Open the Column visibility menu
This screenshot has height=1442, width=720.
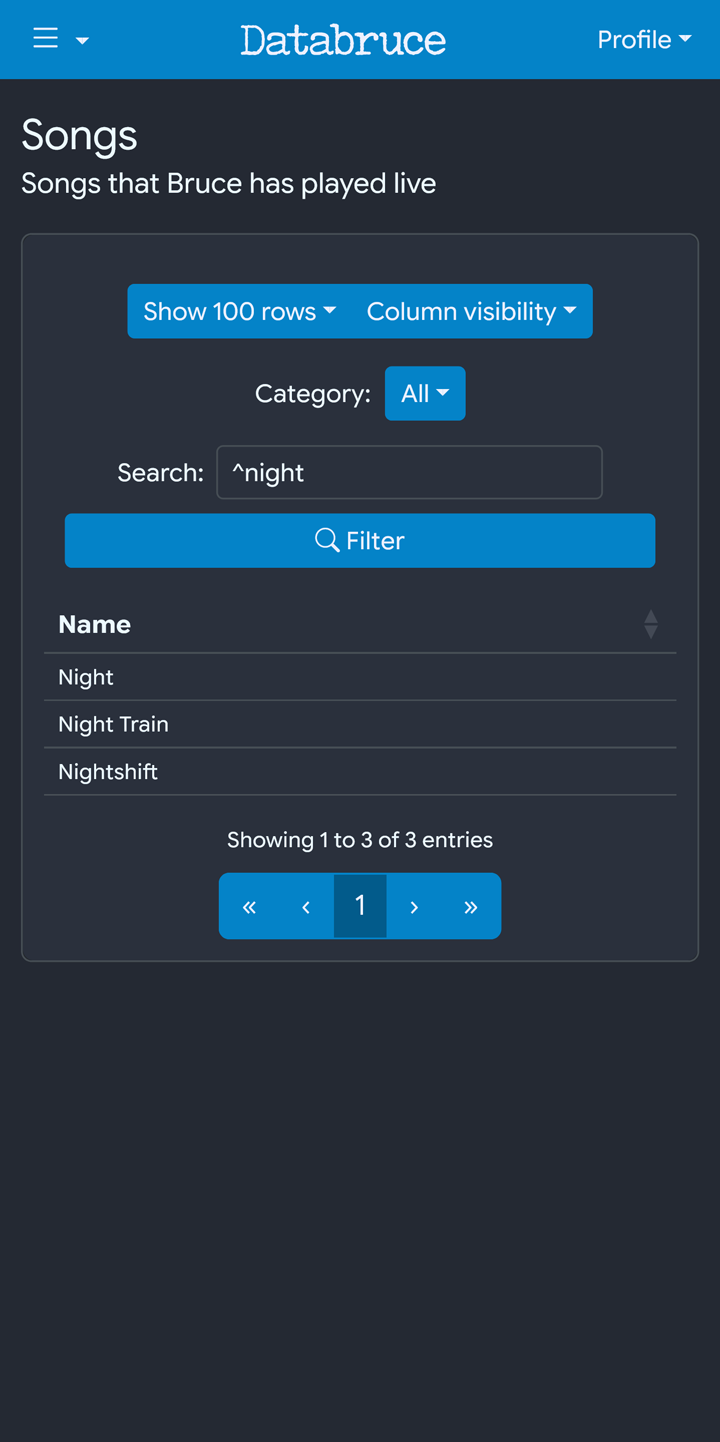click(471, 312)
